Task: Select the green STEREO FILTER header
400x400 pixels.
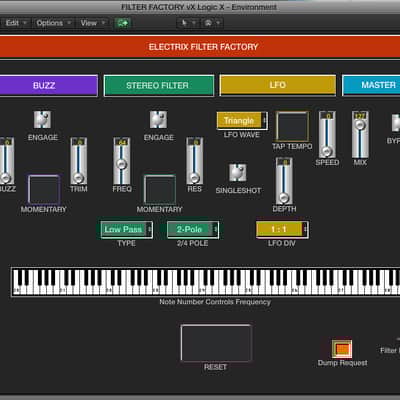Action: pos(159,86)
